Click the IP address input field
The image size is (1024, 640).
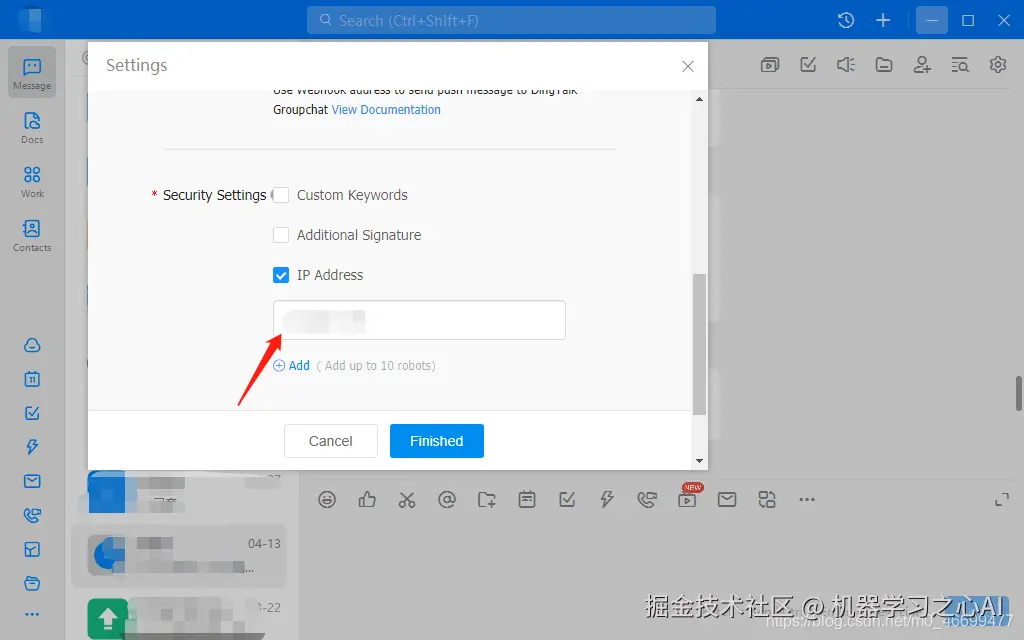419,320
